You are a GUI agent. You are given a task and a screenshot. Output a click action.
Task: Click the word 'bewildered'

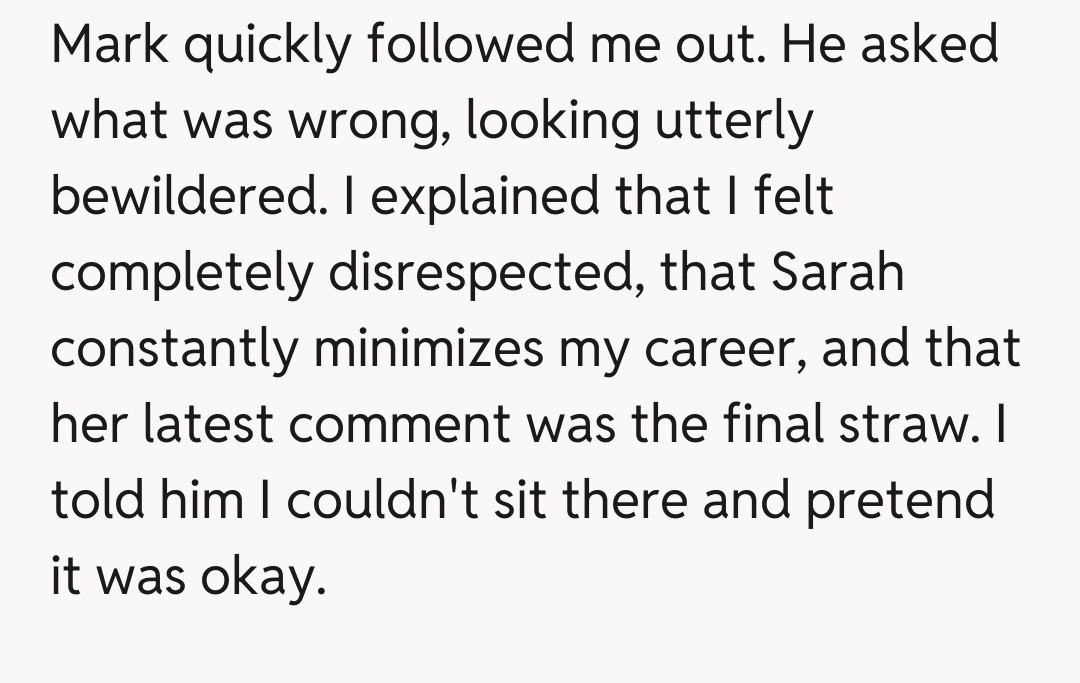[x=180, y=197]
